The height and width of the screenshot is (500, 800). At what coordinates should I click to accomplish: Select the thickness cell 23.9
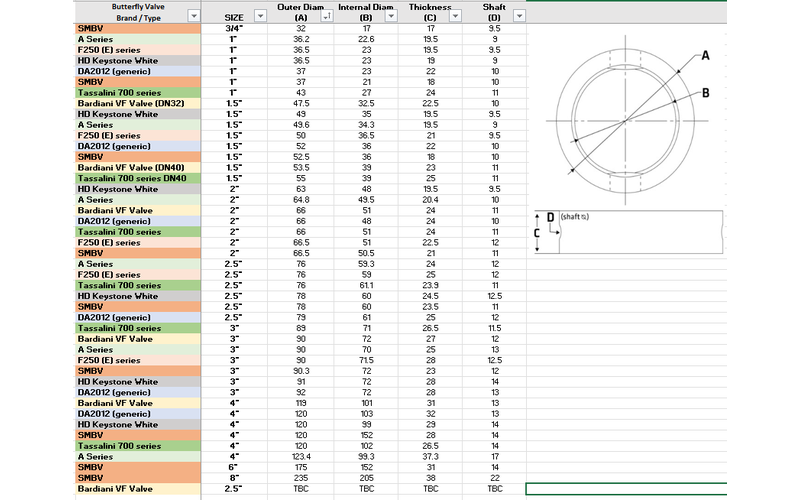pyautogui.click(x=430, y=286)
